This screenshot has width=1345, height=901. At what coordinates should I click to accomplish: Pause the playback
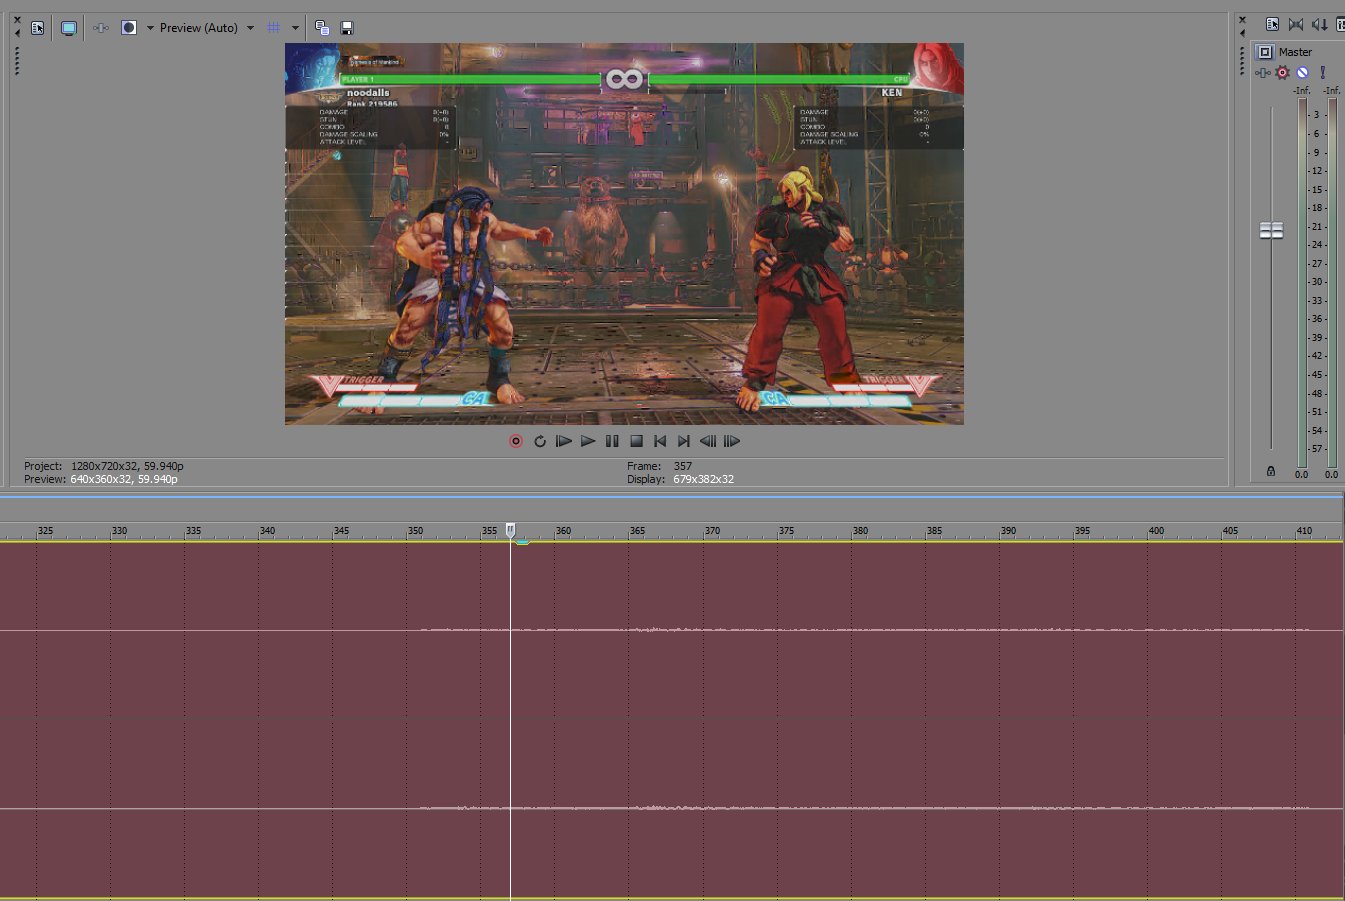[612, 441]
